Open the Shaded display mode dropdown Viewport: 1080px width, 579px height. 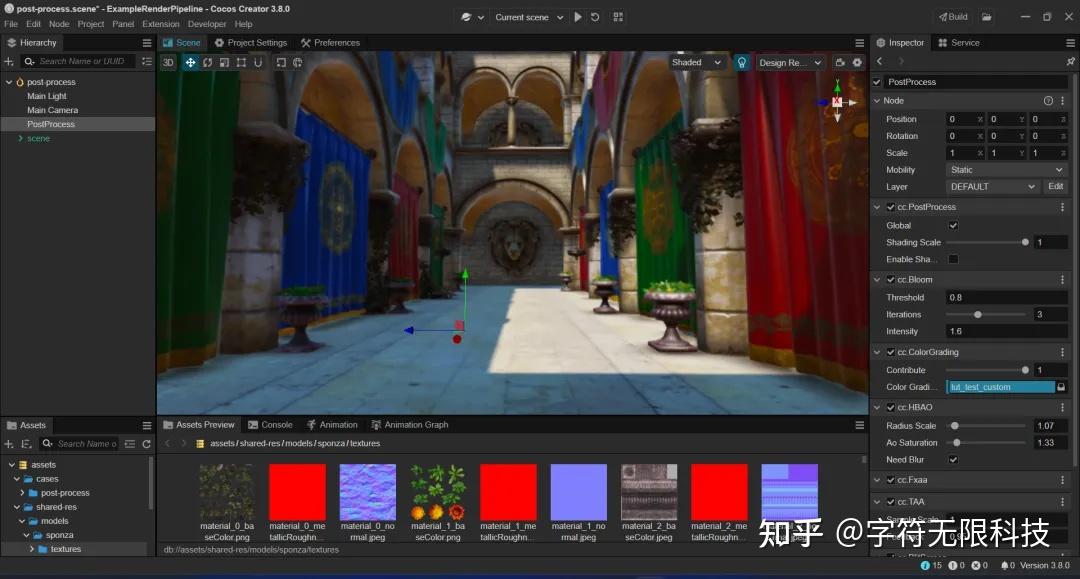pyautogui.click(x=697, y=62)
